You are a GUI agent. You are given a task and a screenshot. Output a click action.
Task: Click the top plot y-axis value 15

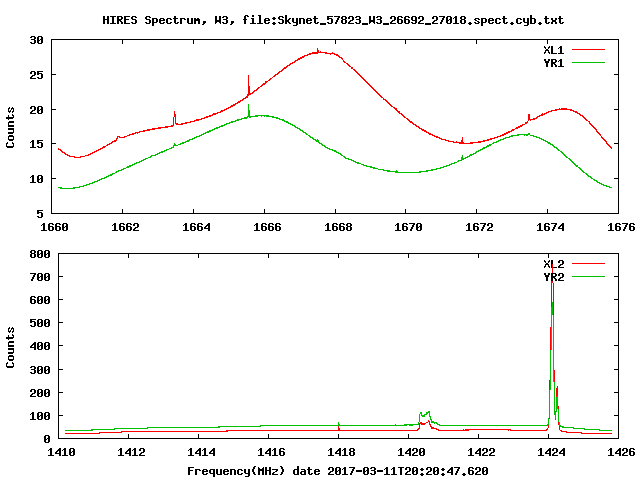pos(36,144)
